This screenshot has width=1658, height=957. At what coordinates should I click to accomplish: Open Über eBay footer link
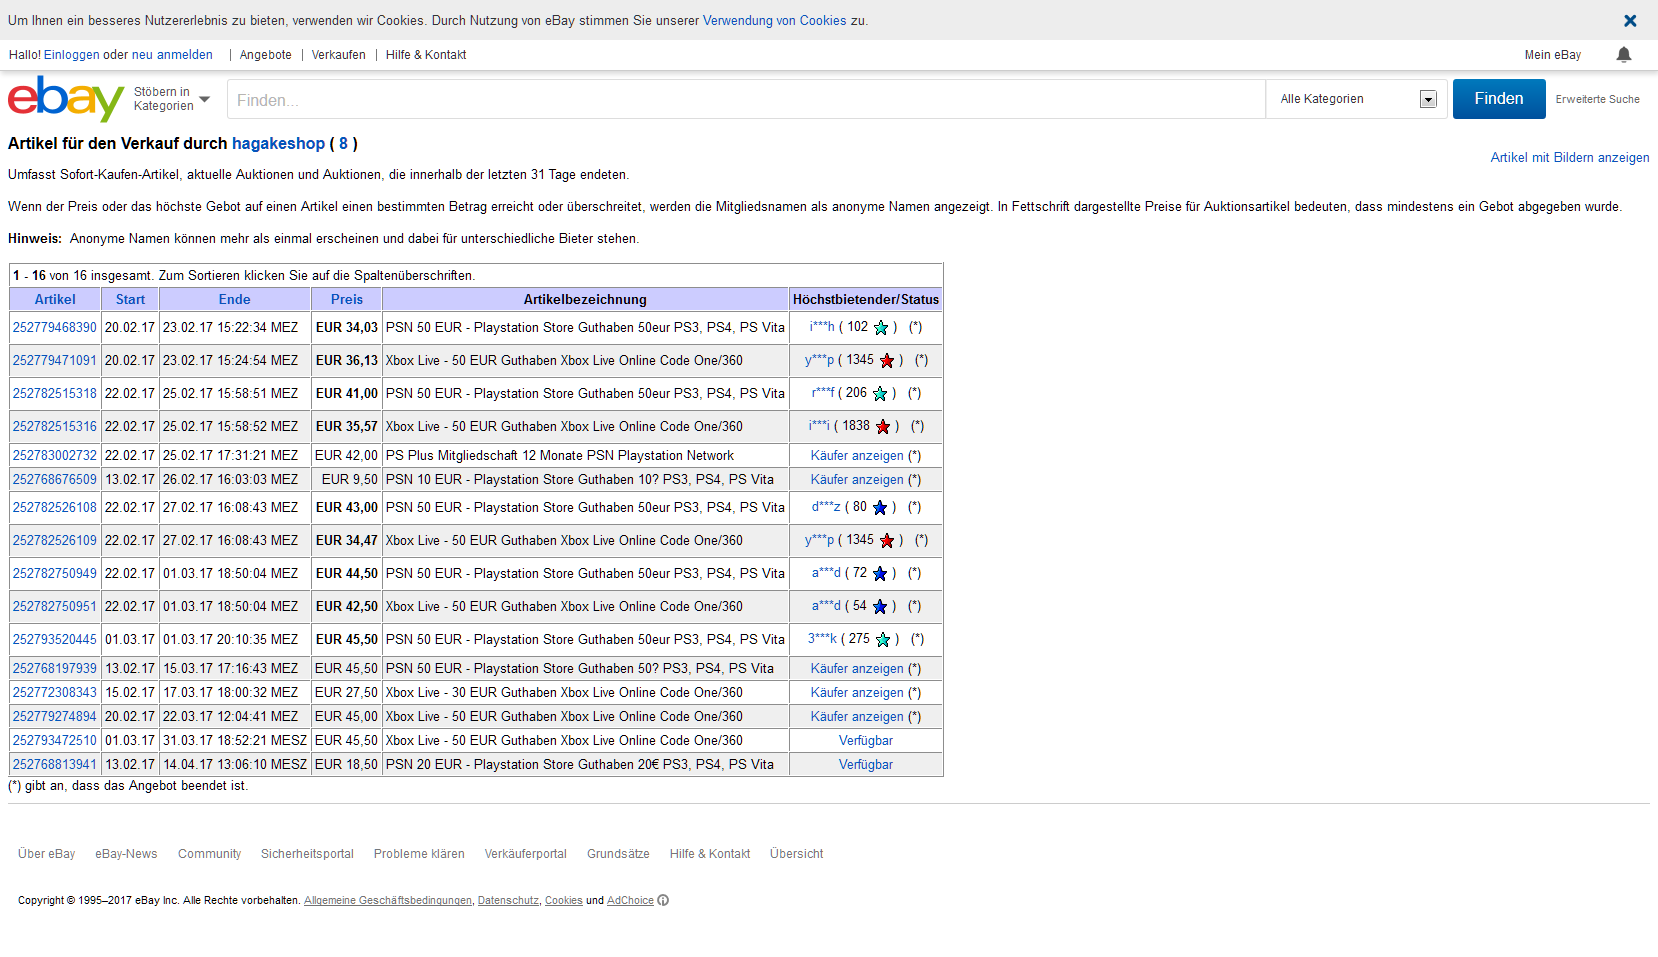pos(46,854)
